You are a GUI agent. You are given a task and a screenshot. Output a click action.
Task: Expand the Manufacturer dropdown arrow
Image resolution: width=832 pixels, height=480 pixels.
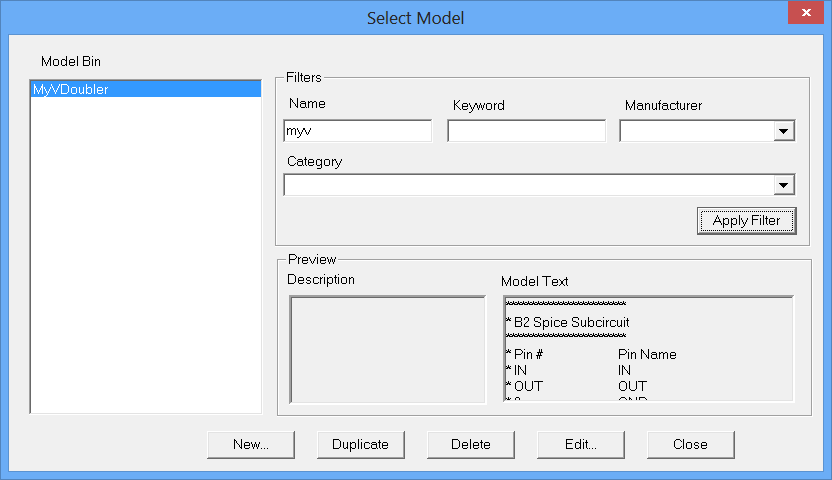tap(783, 131)
